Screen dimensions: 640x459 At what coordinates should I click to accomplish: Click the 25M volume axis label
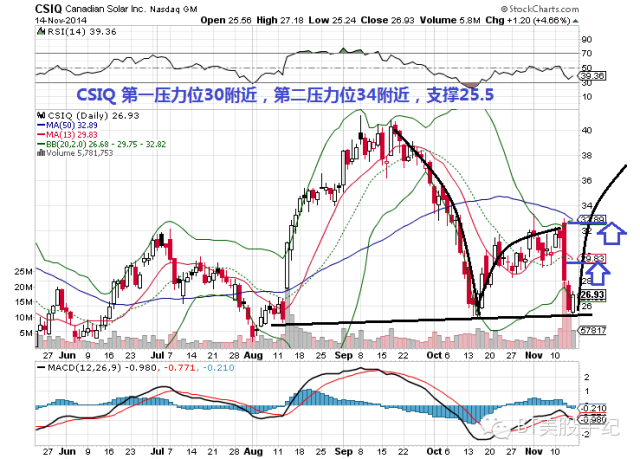[24, 272]
